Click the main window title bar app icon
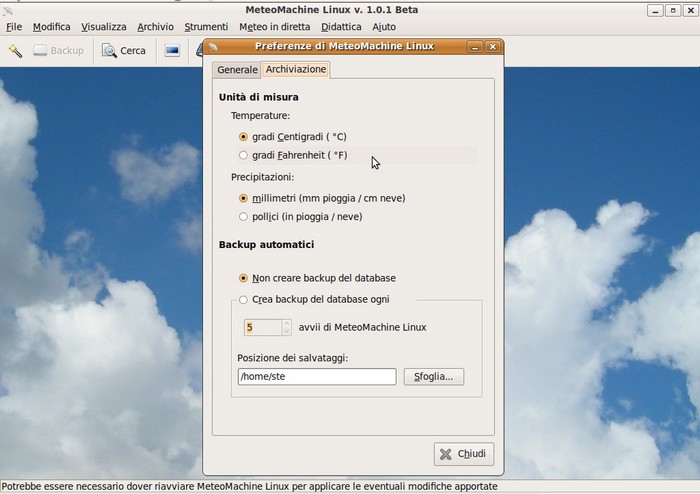 [8, 10]
